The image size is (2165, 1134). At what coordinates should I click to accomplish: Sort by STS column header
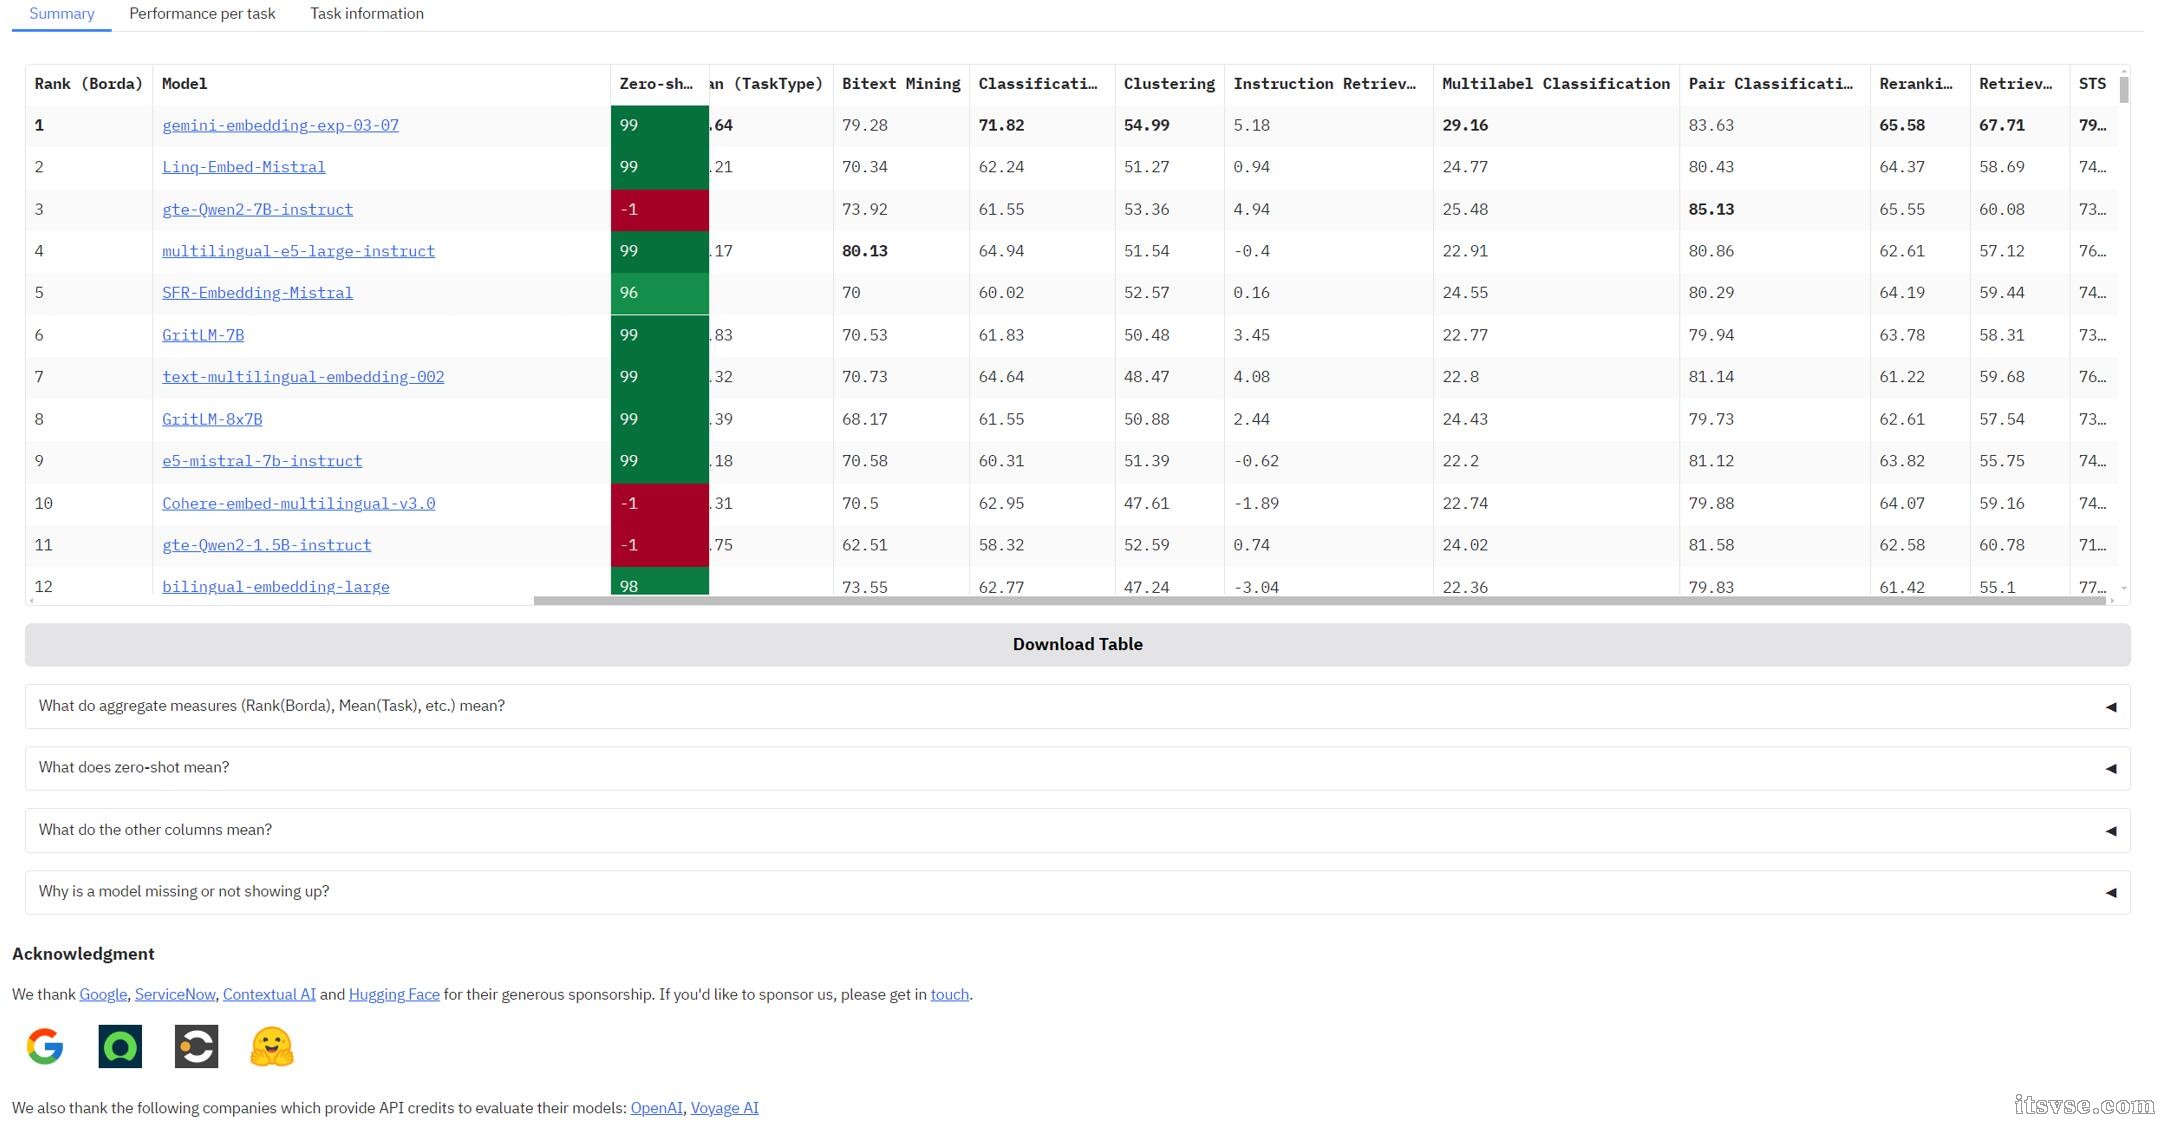(2093, 84)
